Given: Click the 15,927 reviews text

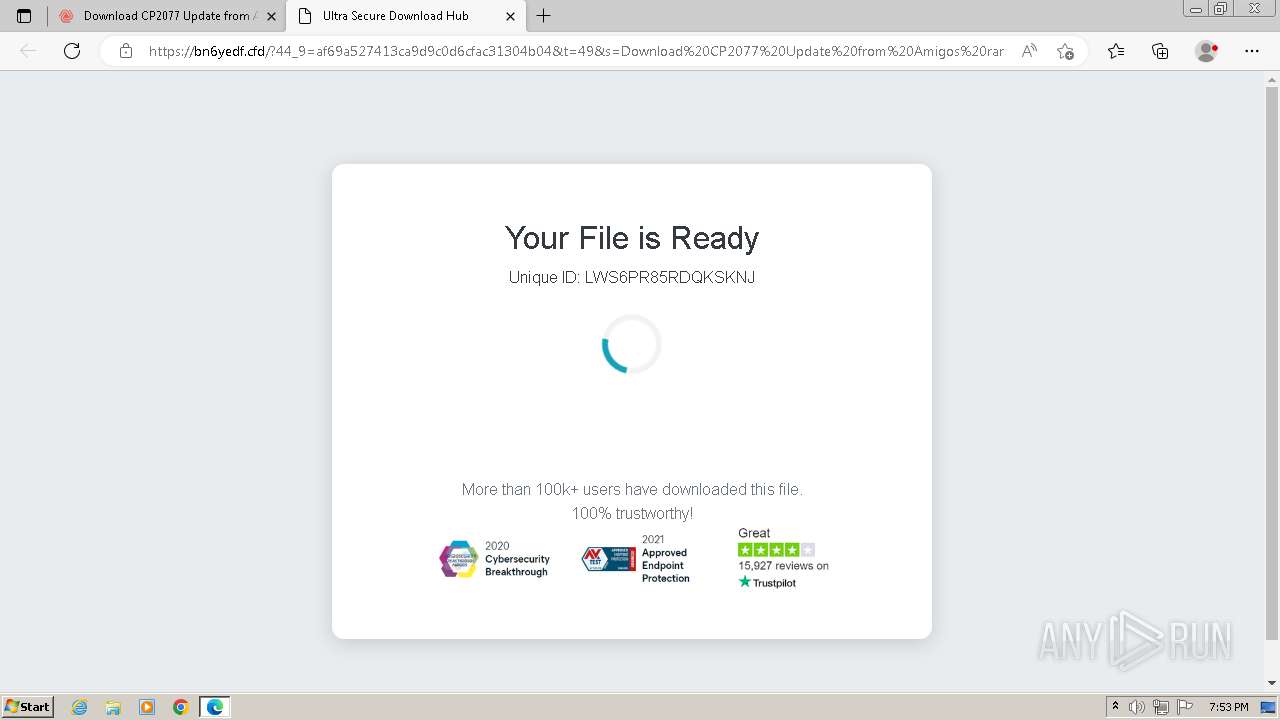Looking at the screenshot, I should pyautogui.click(x=783, y=566).
